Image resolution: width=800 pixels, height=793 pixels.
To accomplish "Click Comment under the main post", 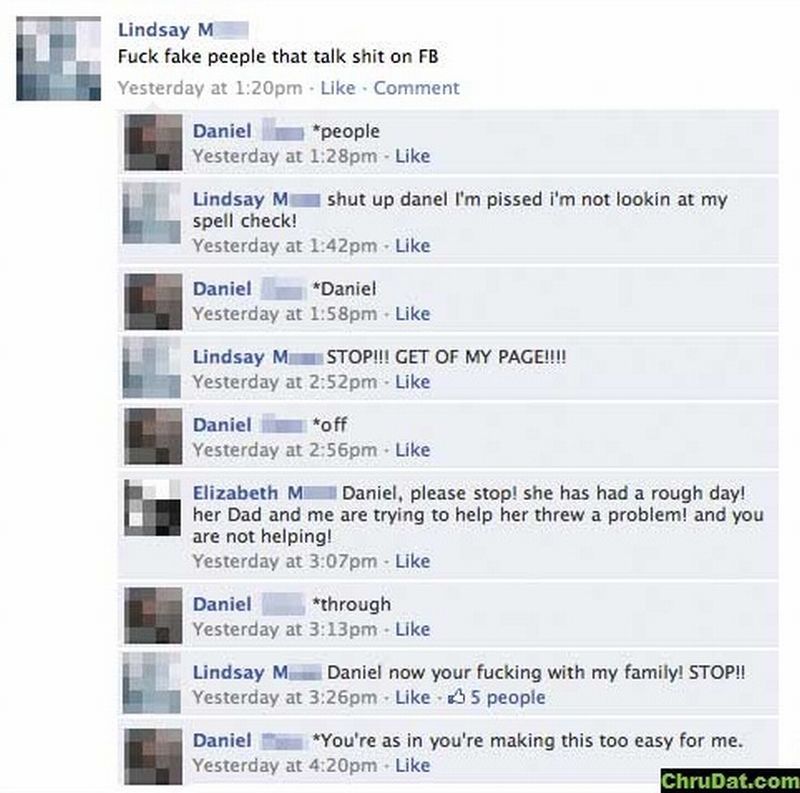I will [x=416, y=88].
